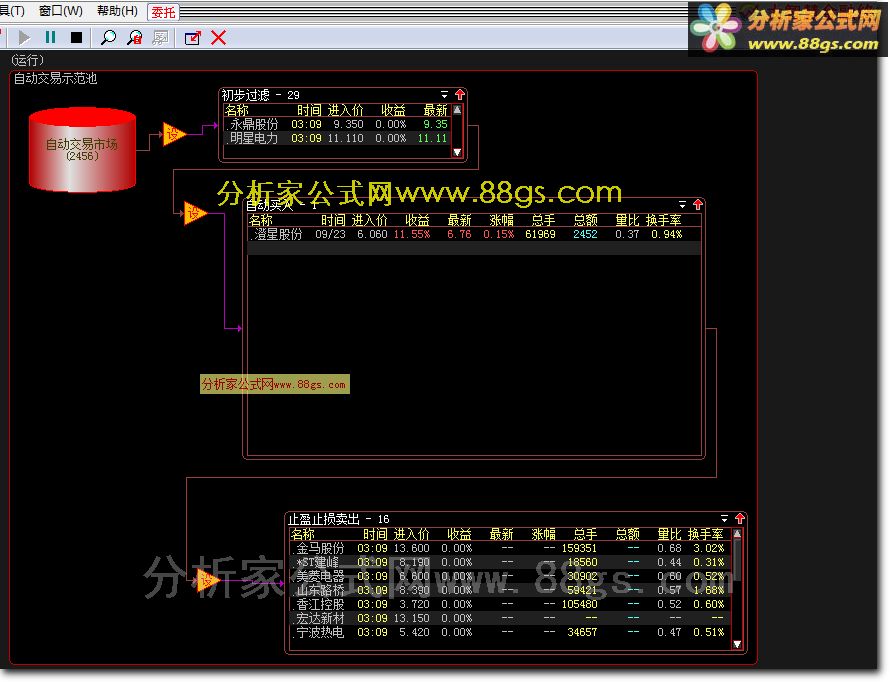890x682 pixels.
Task: Open dropdown arrow of 止盈止损卖出 panel
Action: point(724,519)
